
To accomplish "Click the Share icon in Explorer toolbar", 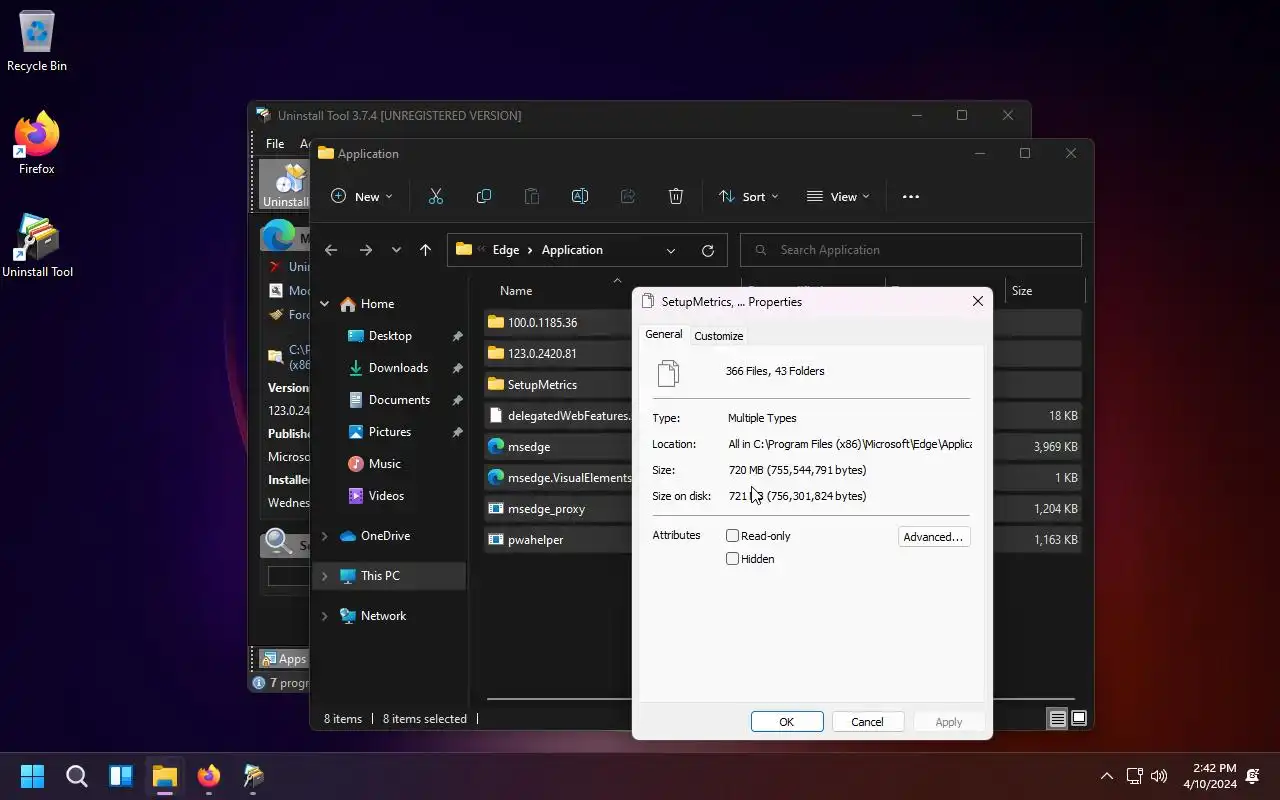I will (628, 197).
